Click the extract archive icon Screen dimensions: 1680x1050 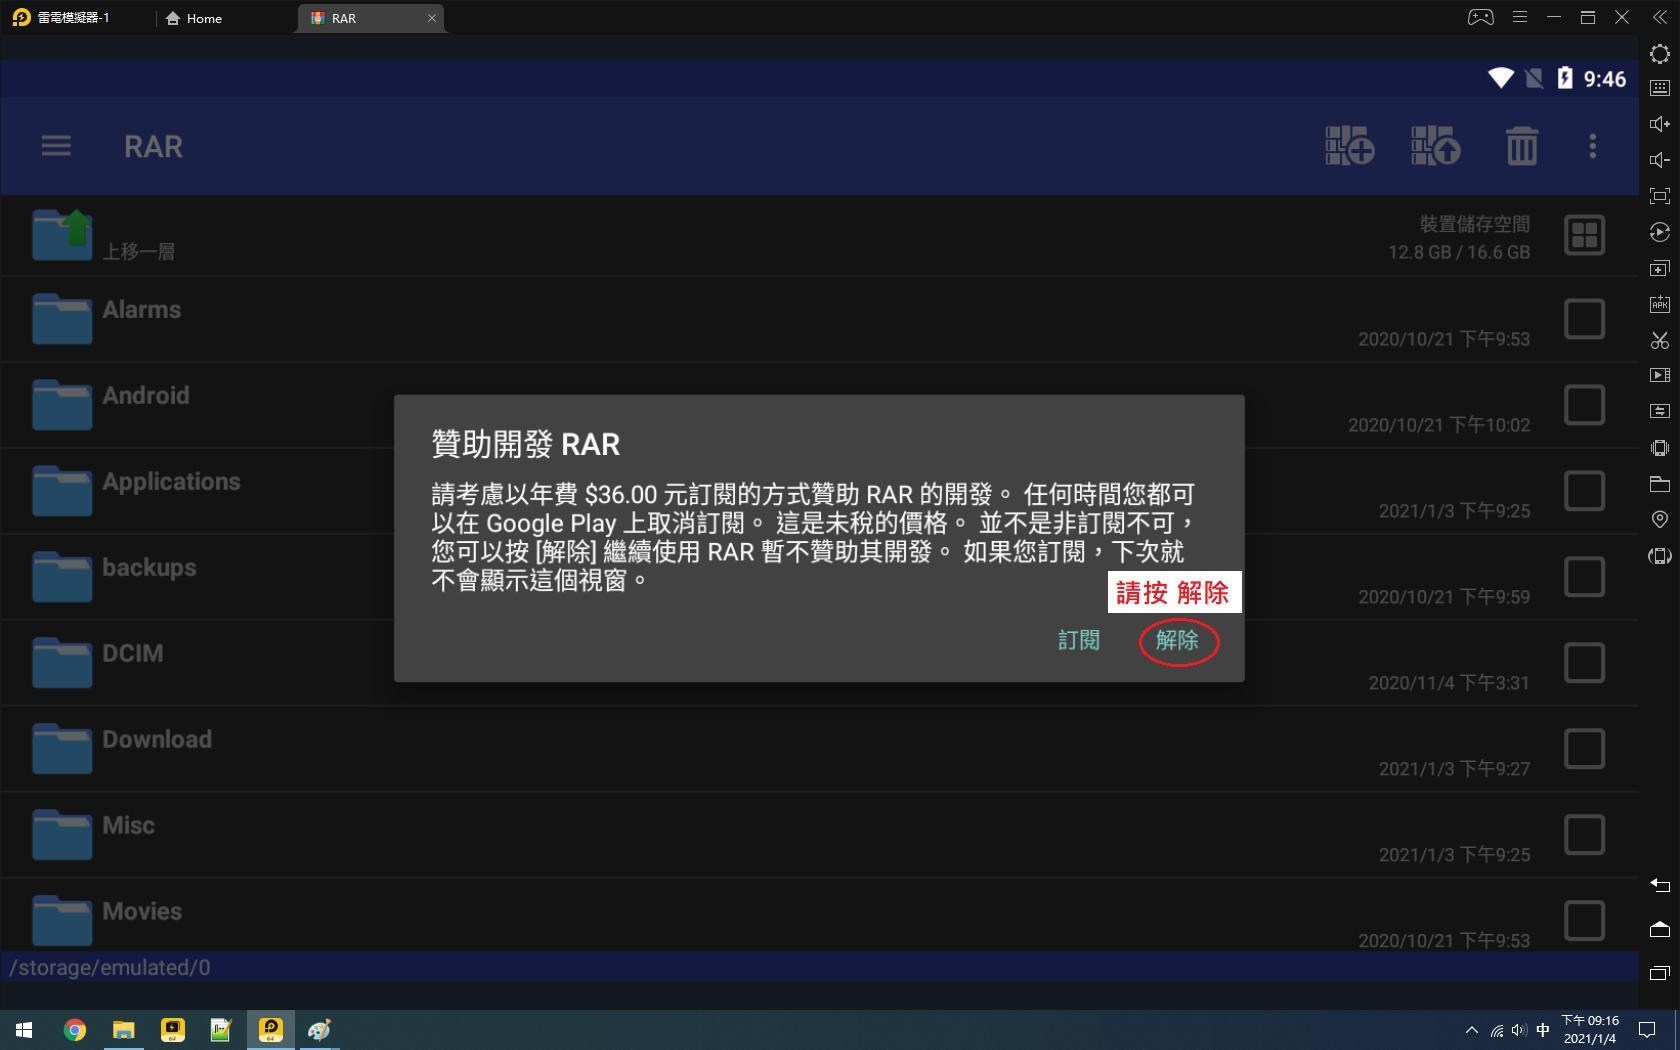(1435, 146)
